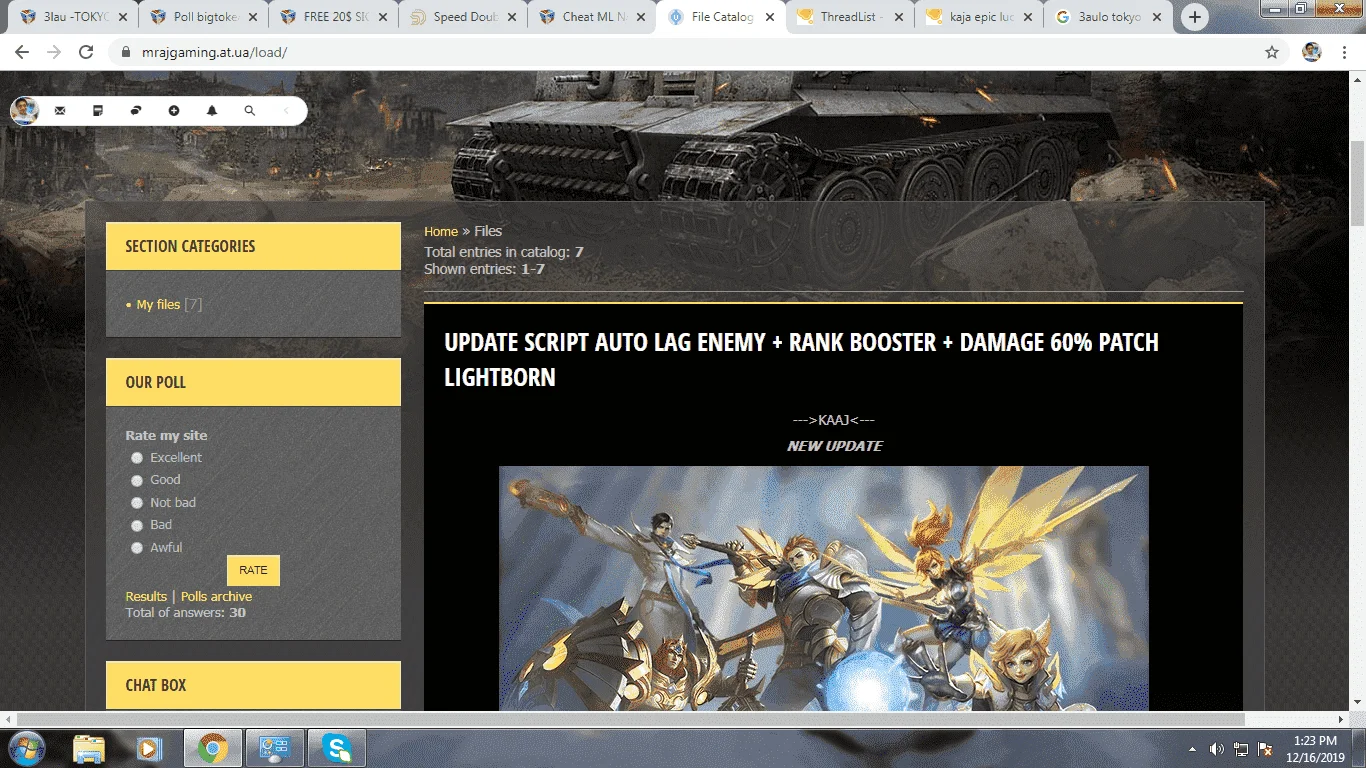Open the taskbar clock showing 1:23 PM

pyautogui.click(x=1315, y=748)
